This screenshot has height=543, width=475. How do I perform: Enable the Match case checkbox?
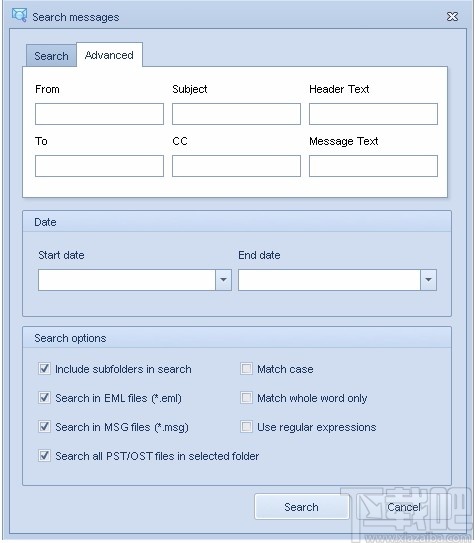pyautogui.click(x=247, y=368)
